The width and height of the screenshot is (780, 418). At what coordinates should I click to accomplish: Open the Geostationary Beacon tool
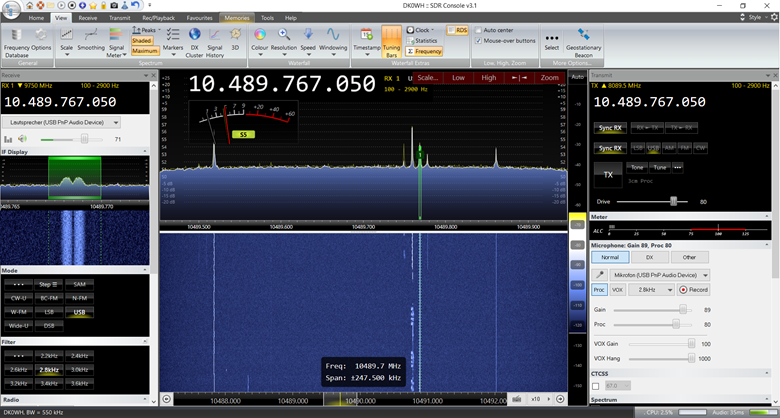coord(584,42)
